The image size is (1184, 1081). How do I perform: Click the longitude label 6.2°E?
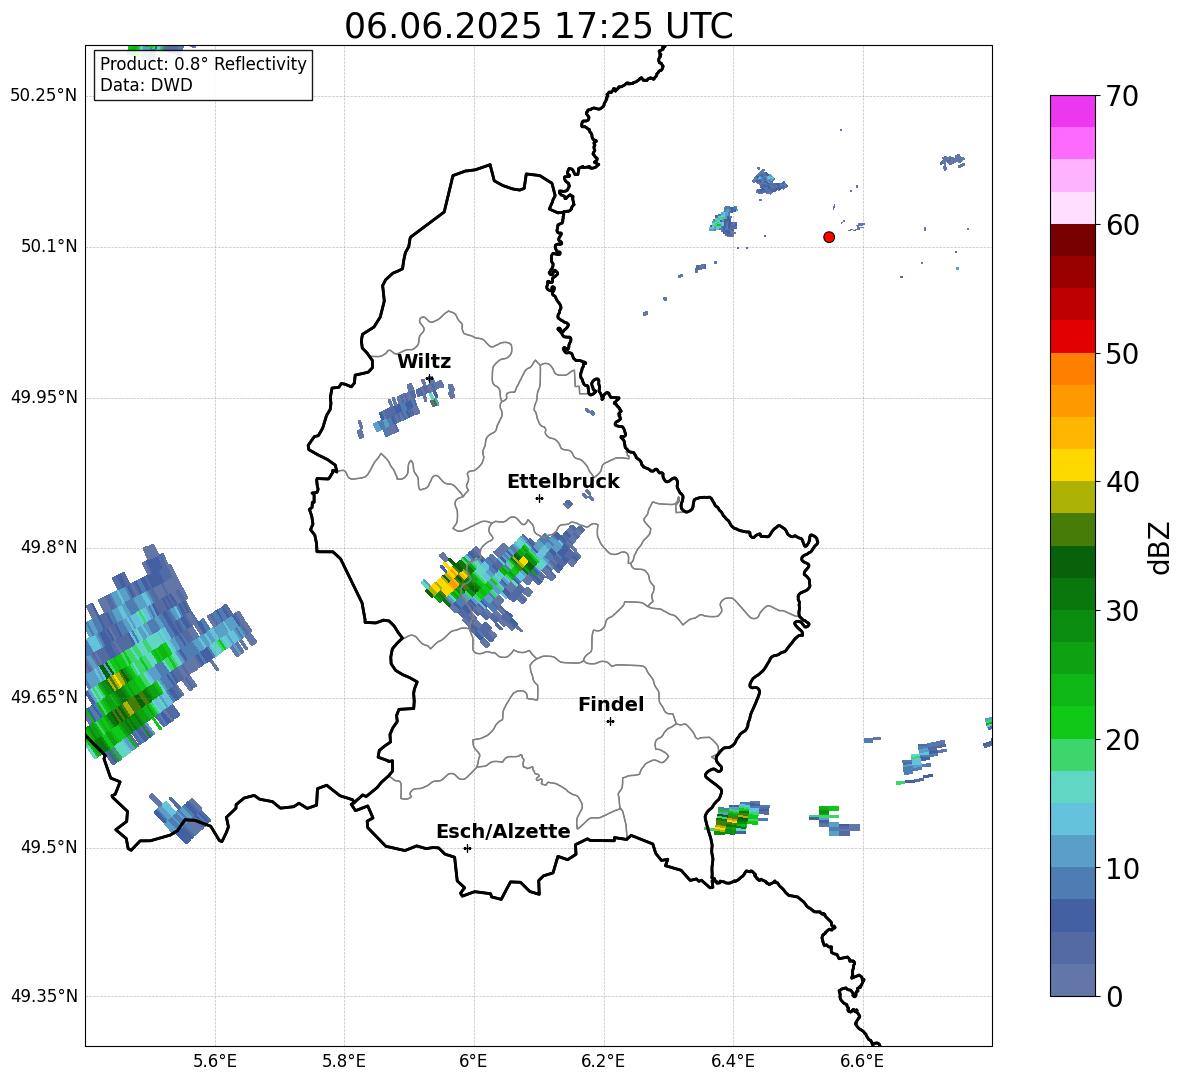click(x=603, y=1061)
